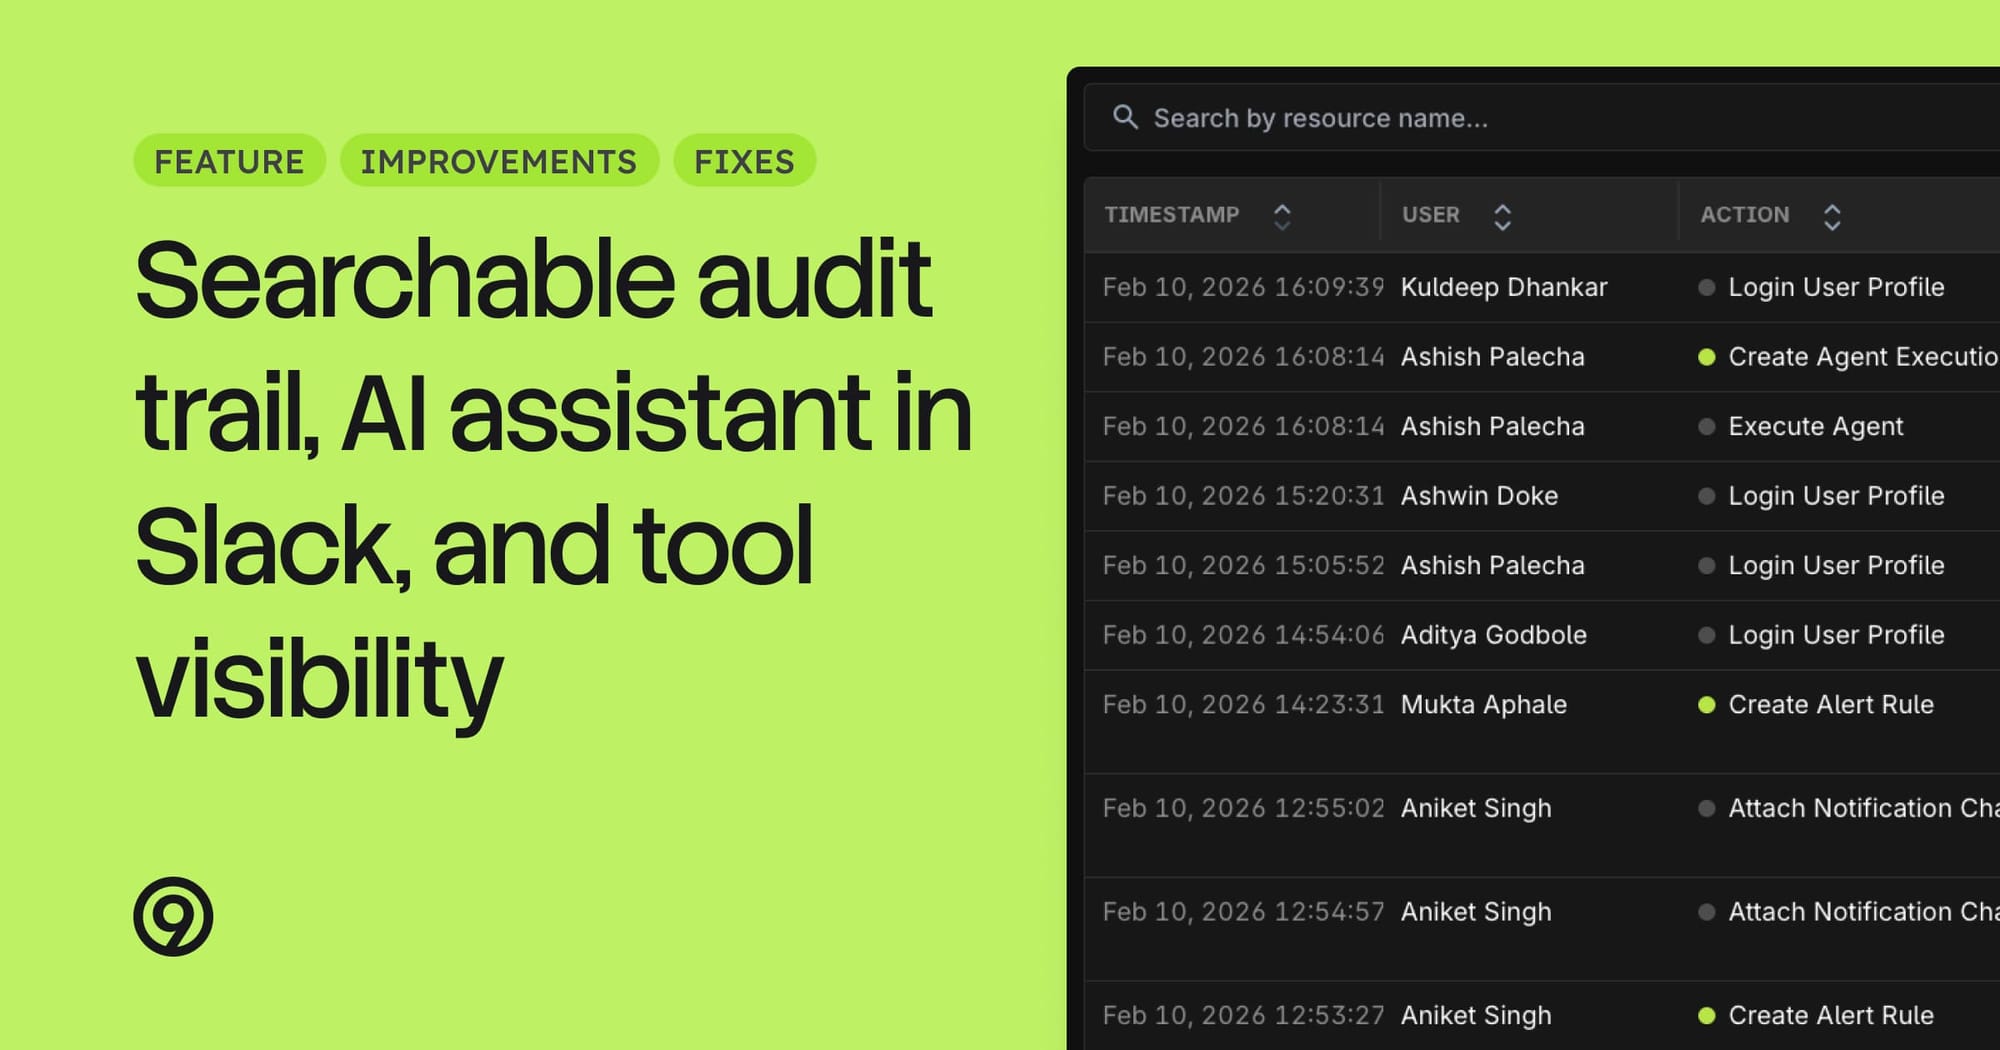Click Login User Profile in the 15:05:52 row
The image size is (2000, 1050).
point(1836,565)
